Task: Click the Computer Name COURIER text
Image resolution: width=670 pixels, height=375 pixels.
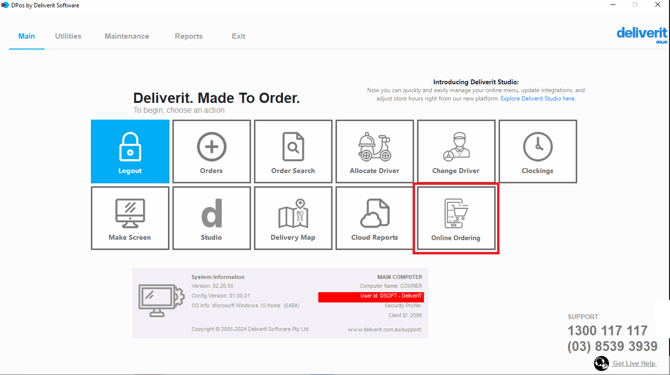Action: (391, 286)
